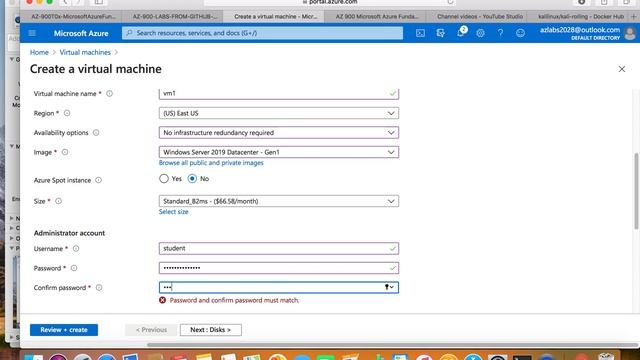Open the Availability options dropdown

(279, 133)
